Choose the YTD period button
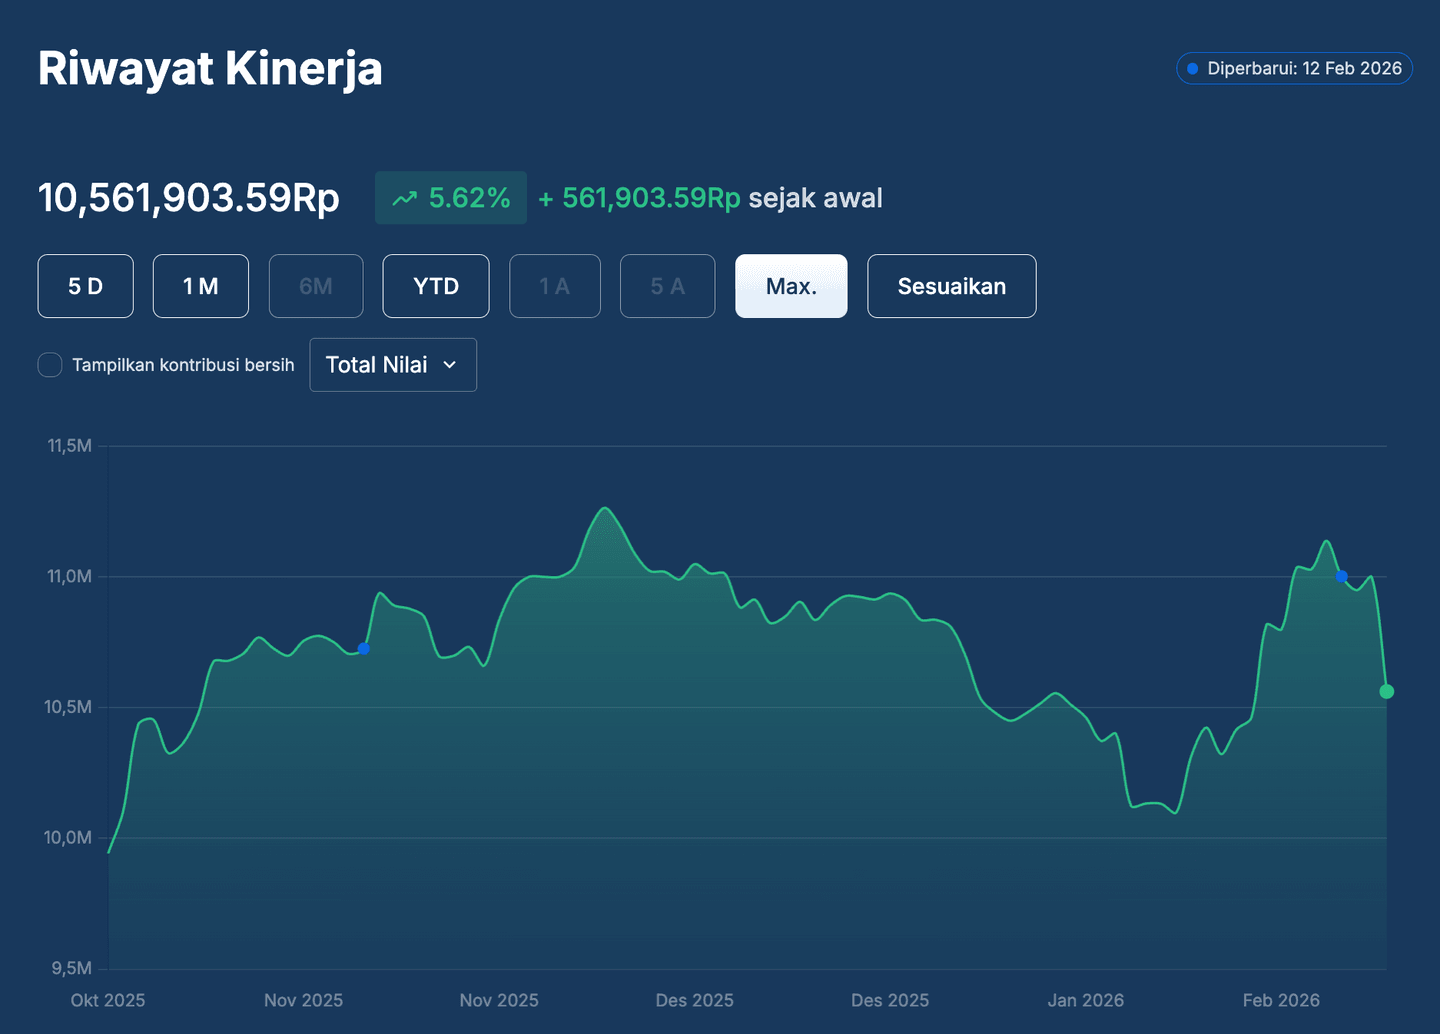The image size is (1440, 1034). 436,286
